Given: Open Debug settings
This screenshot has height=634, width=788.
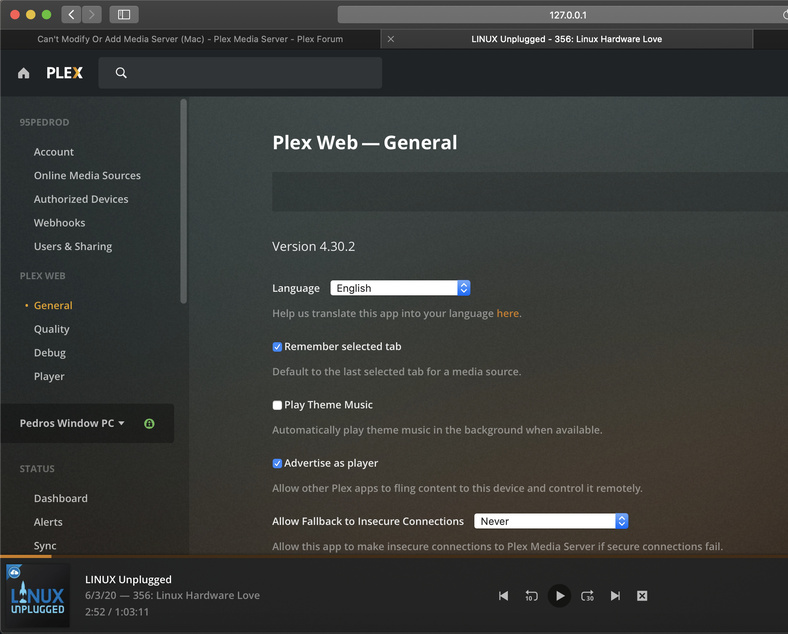Looking at the screenshot, I should (50, 353).
